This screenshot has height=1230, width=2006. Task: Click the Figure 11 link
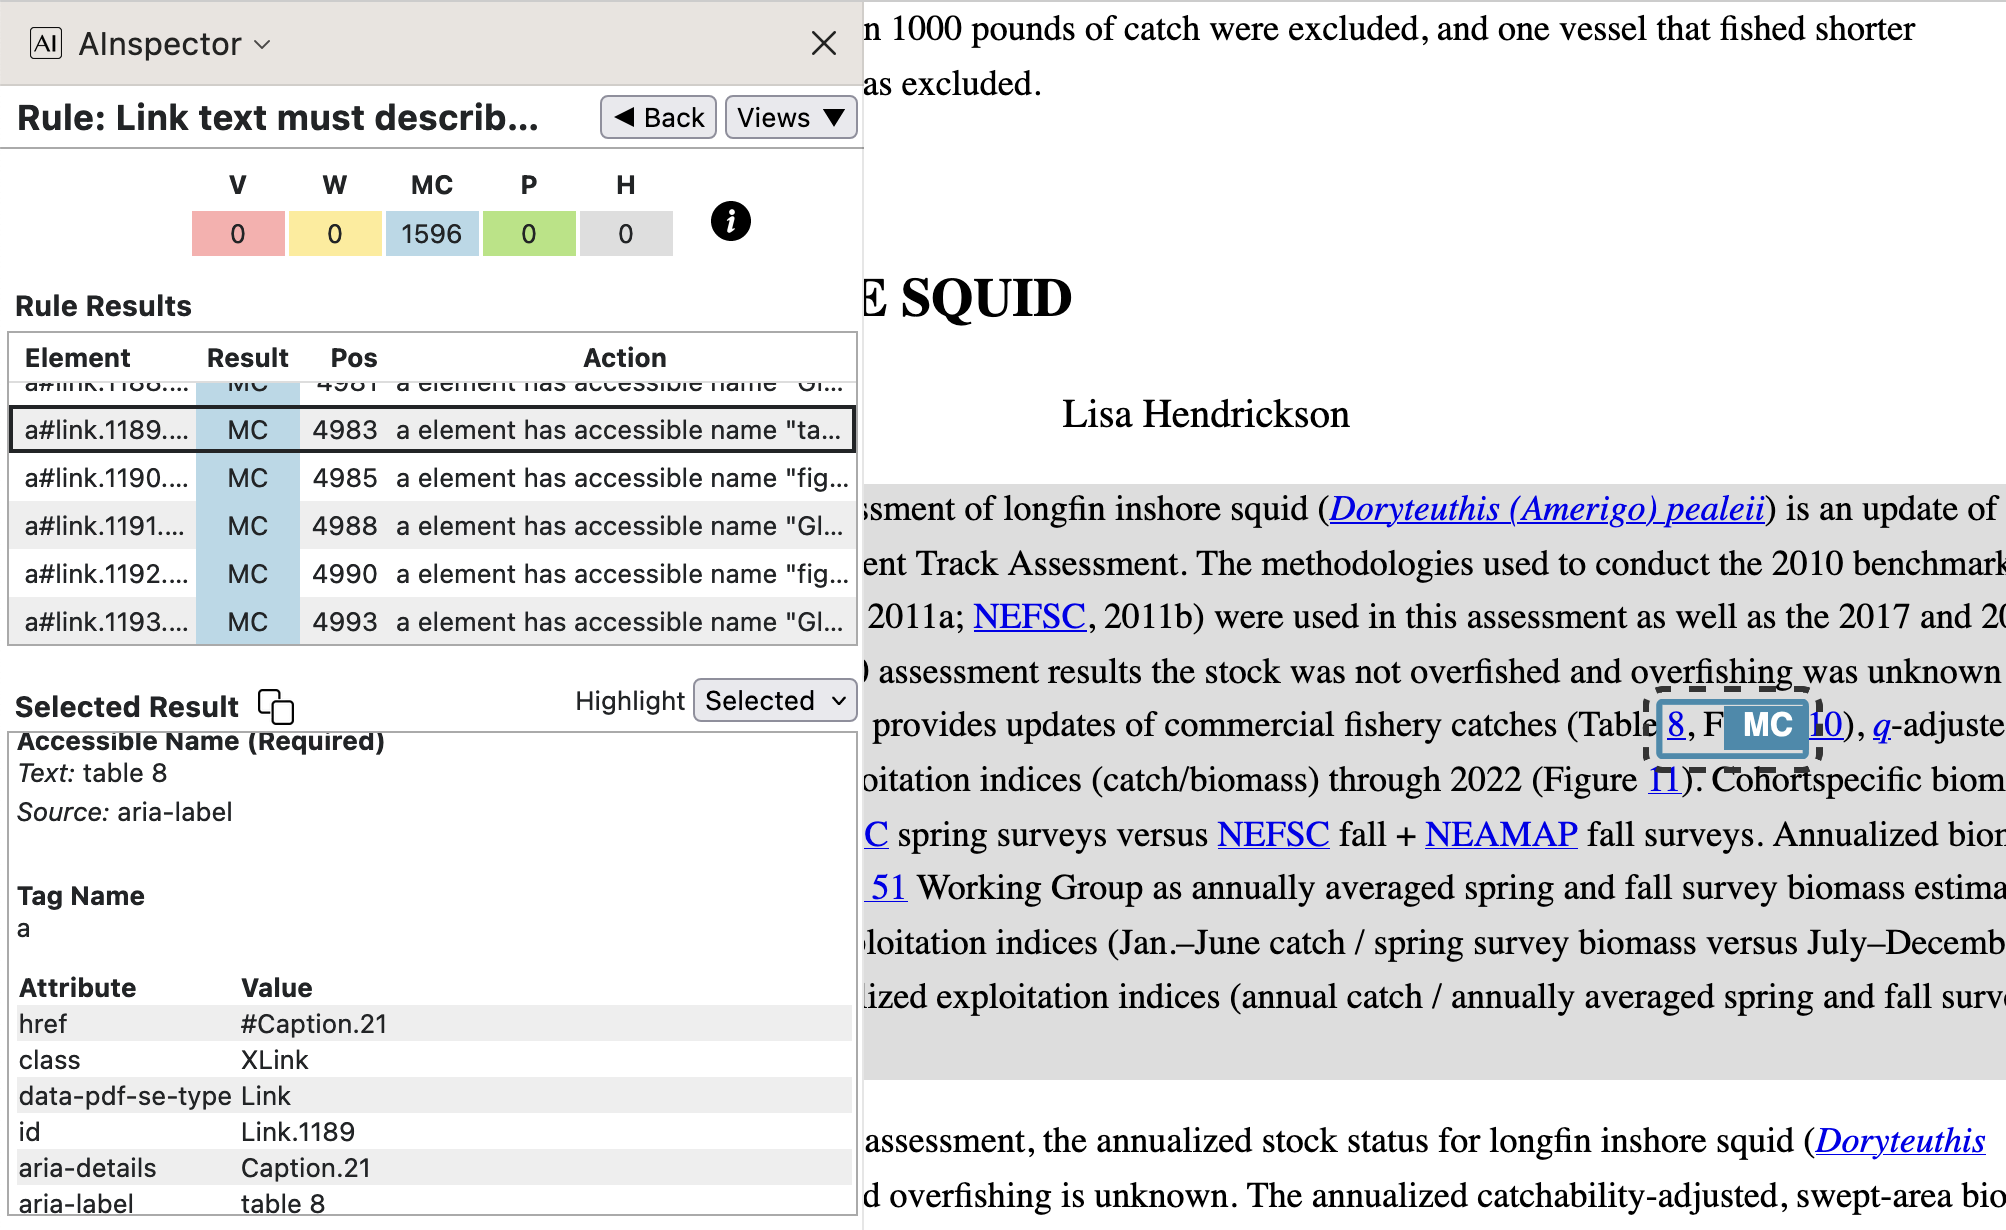coord(1663,780)
